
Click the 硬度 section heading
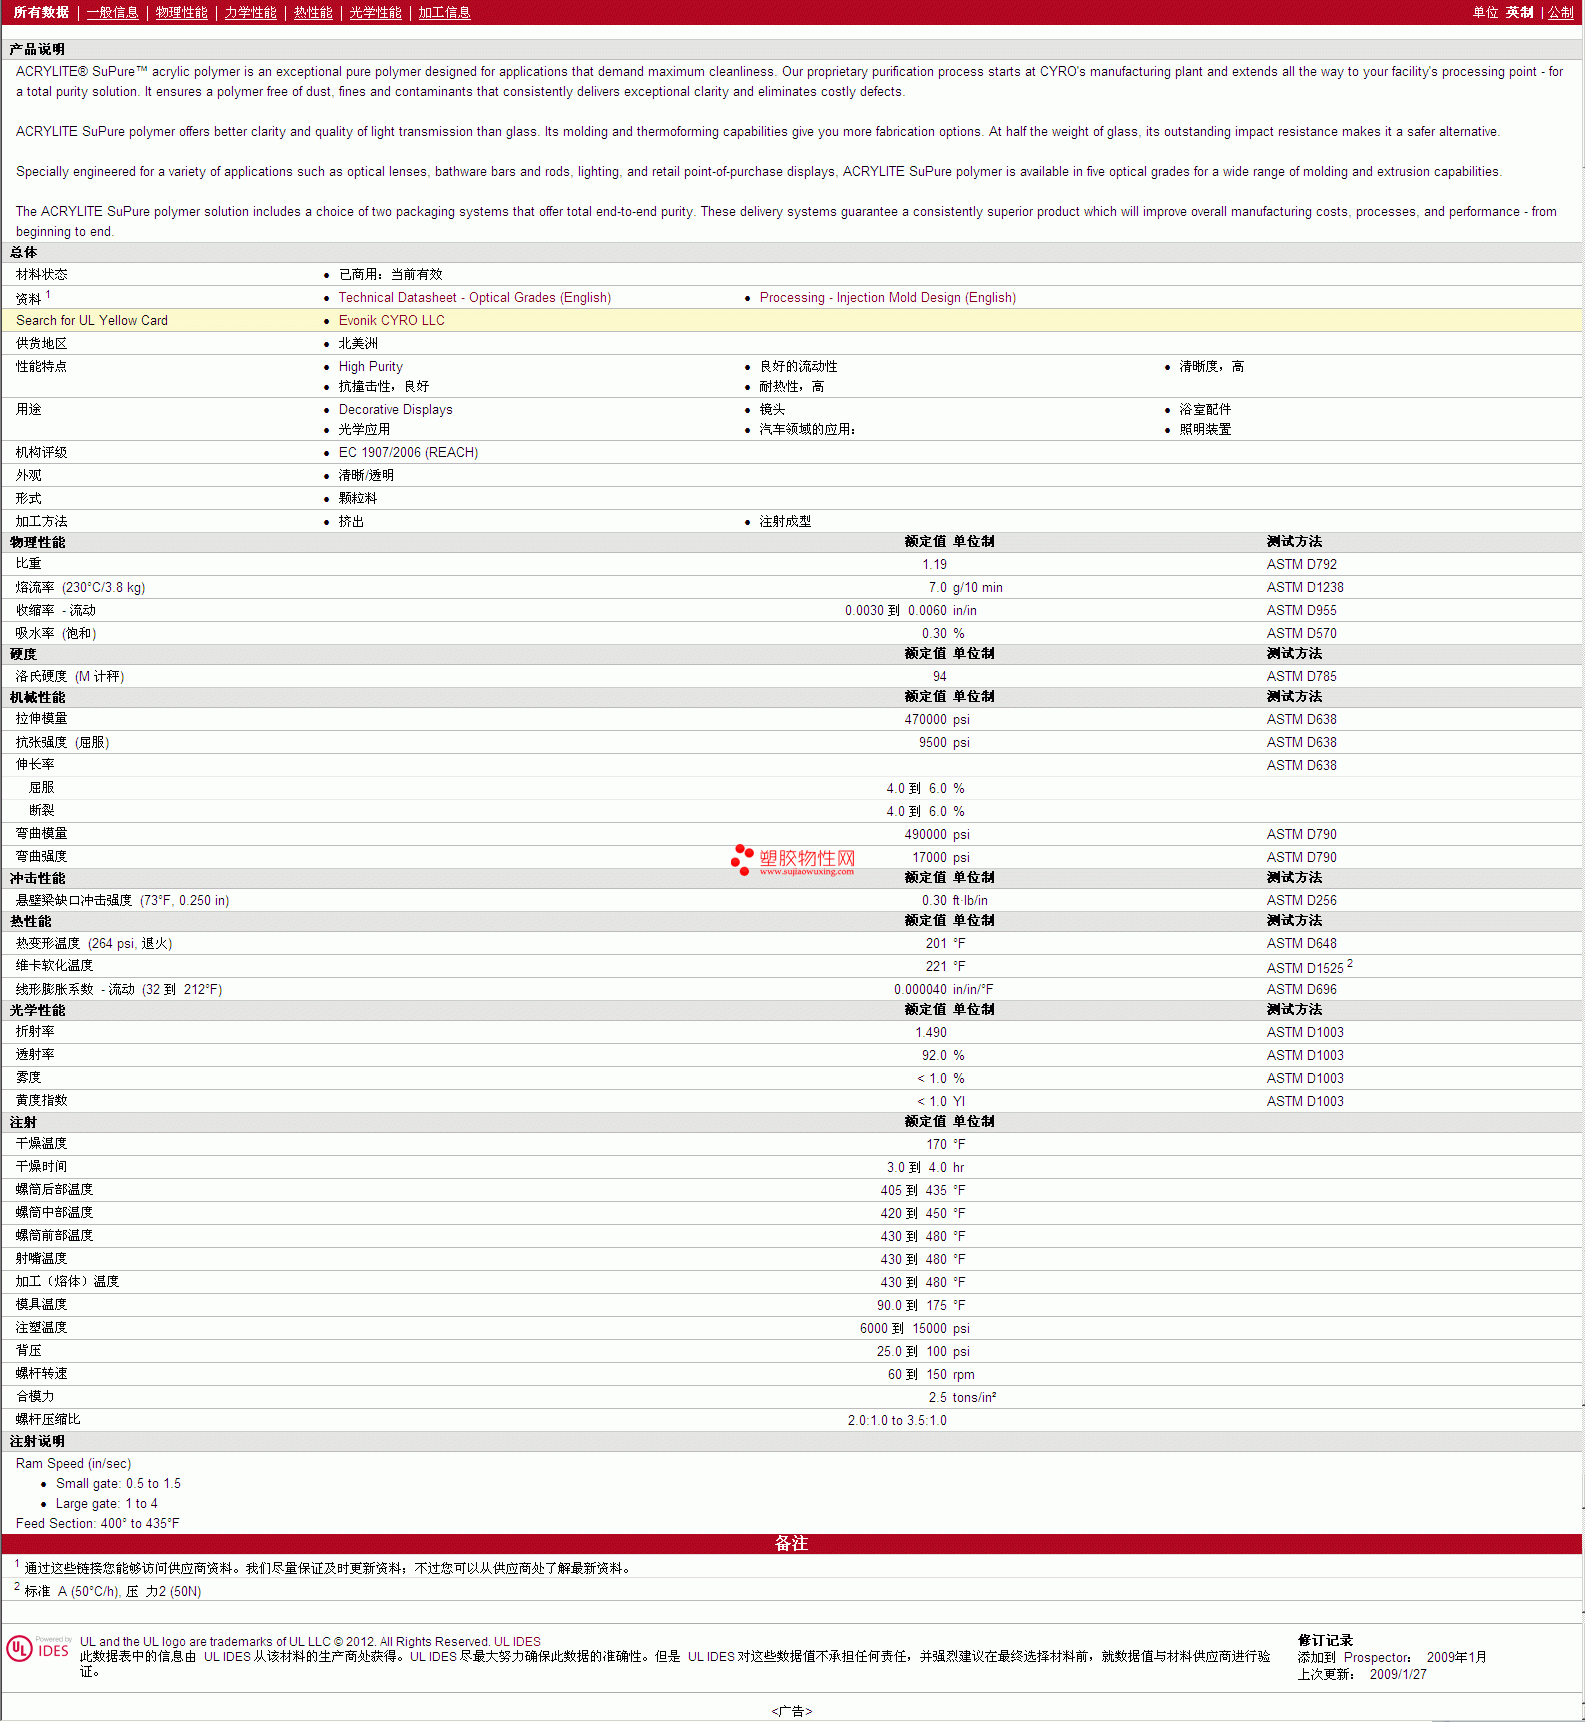pyautogui.click(x=23, y=654)
